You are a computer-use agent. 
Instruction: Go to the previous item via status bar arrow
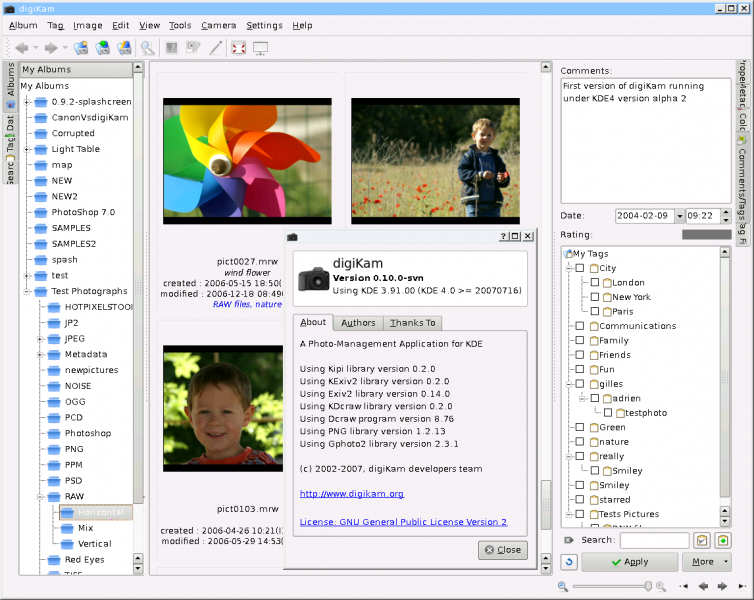[703, 586]
